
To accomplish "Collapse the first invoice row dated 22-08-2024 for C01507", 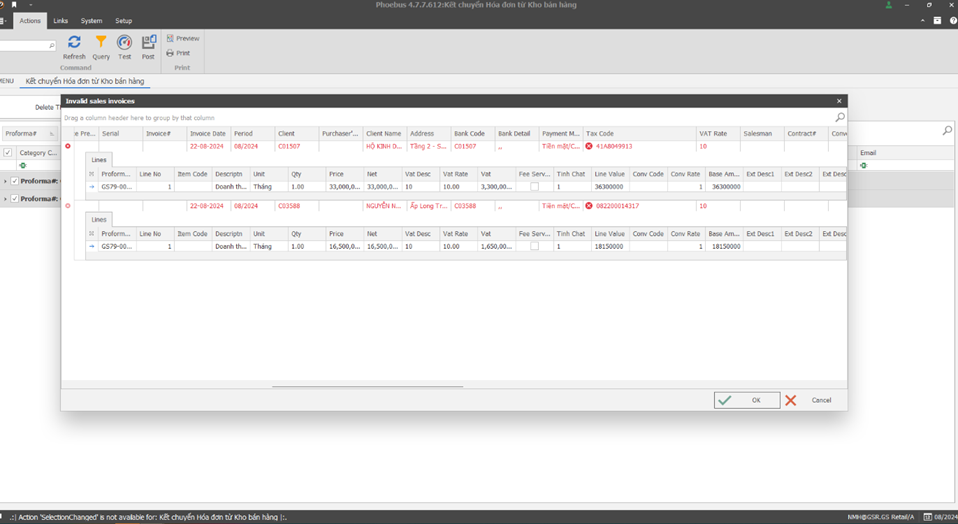I will tap(68, 146).
